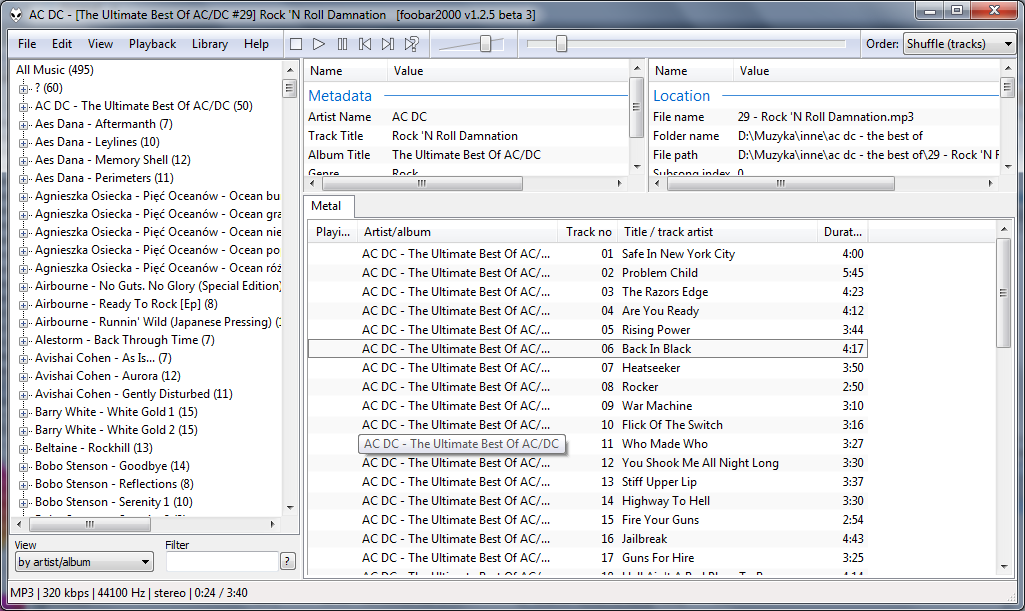The image size is (1025, 611).
Task: Expand AC DC - The Ultimate Best Of node
Action: 24,107
